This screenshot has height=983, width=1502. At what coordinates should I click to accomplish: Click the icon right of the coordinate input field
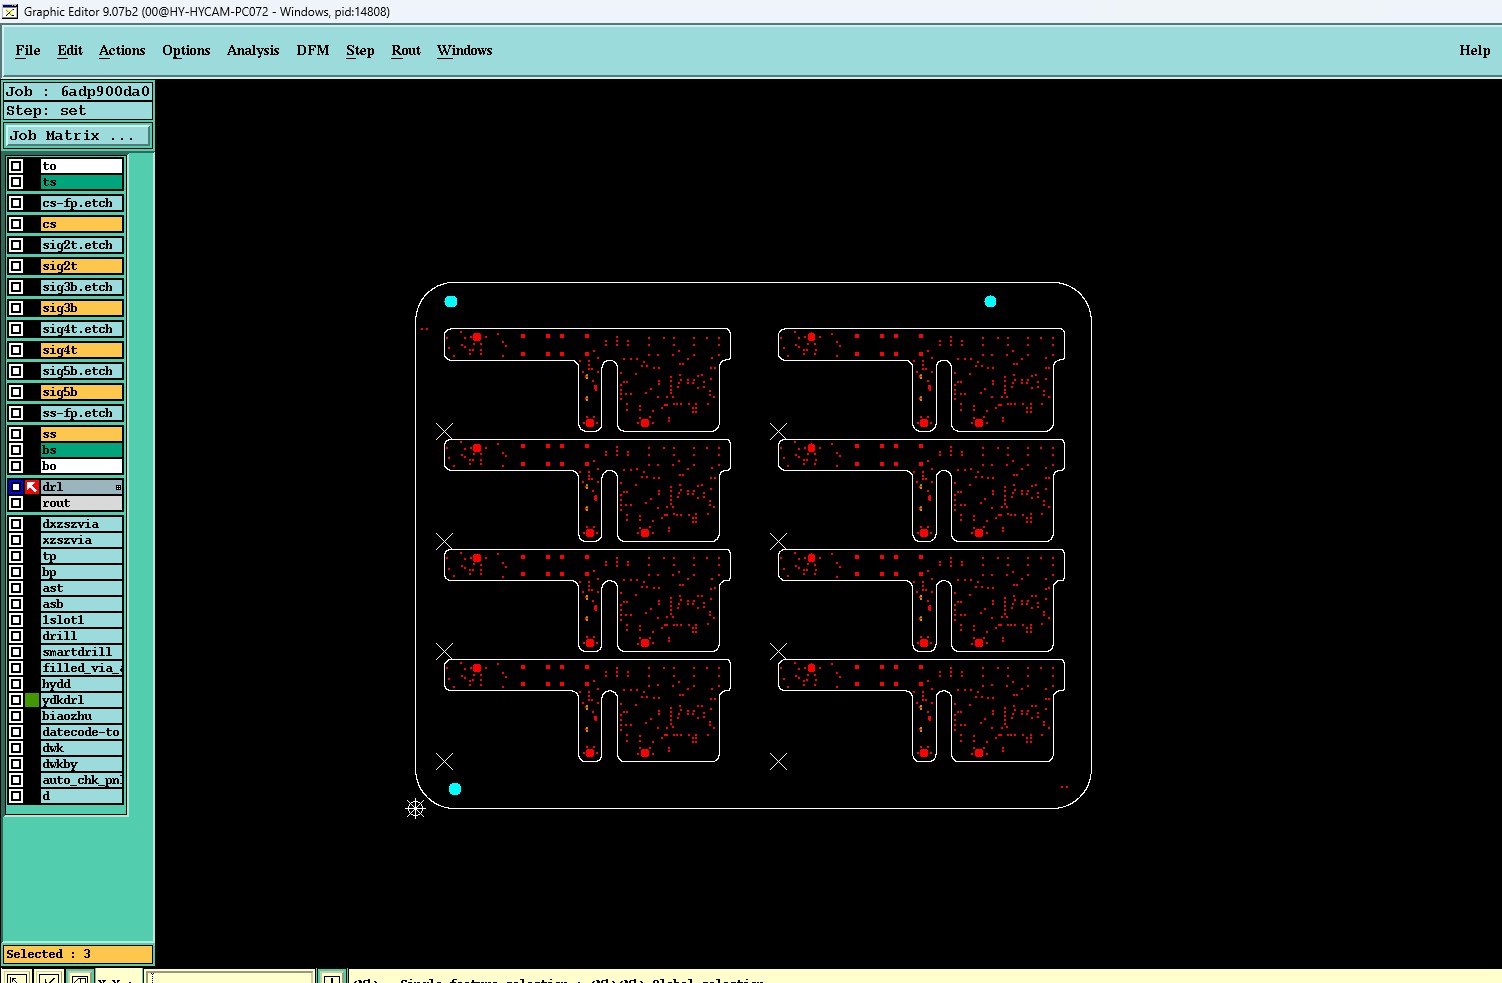pos(331,977)
